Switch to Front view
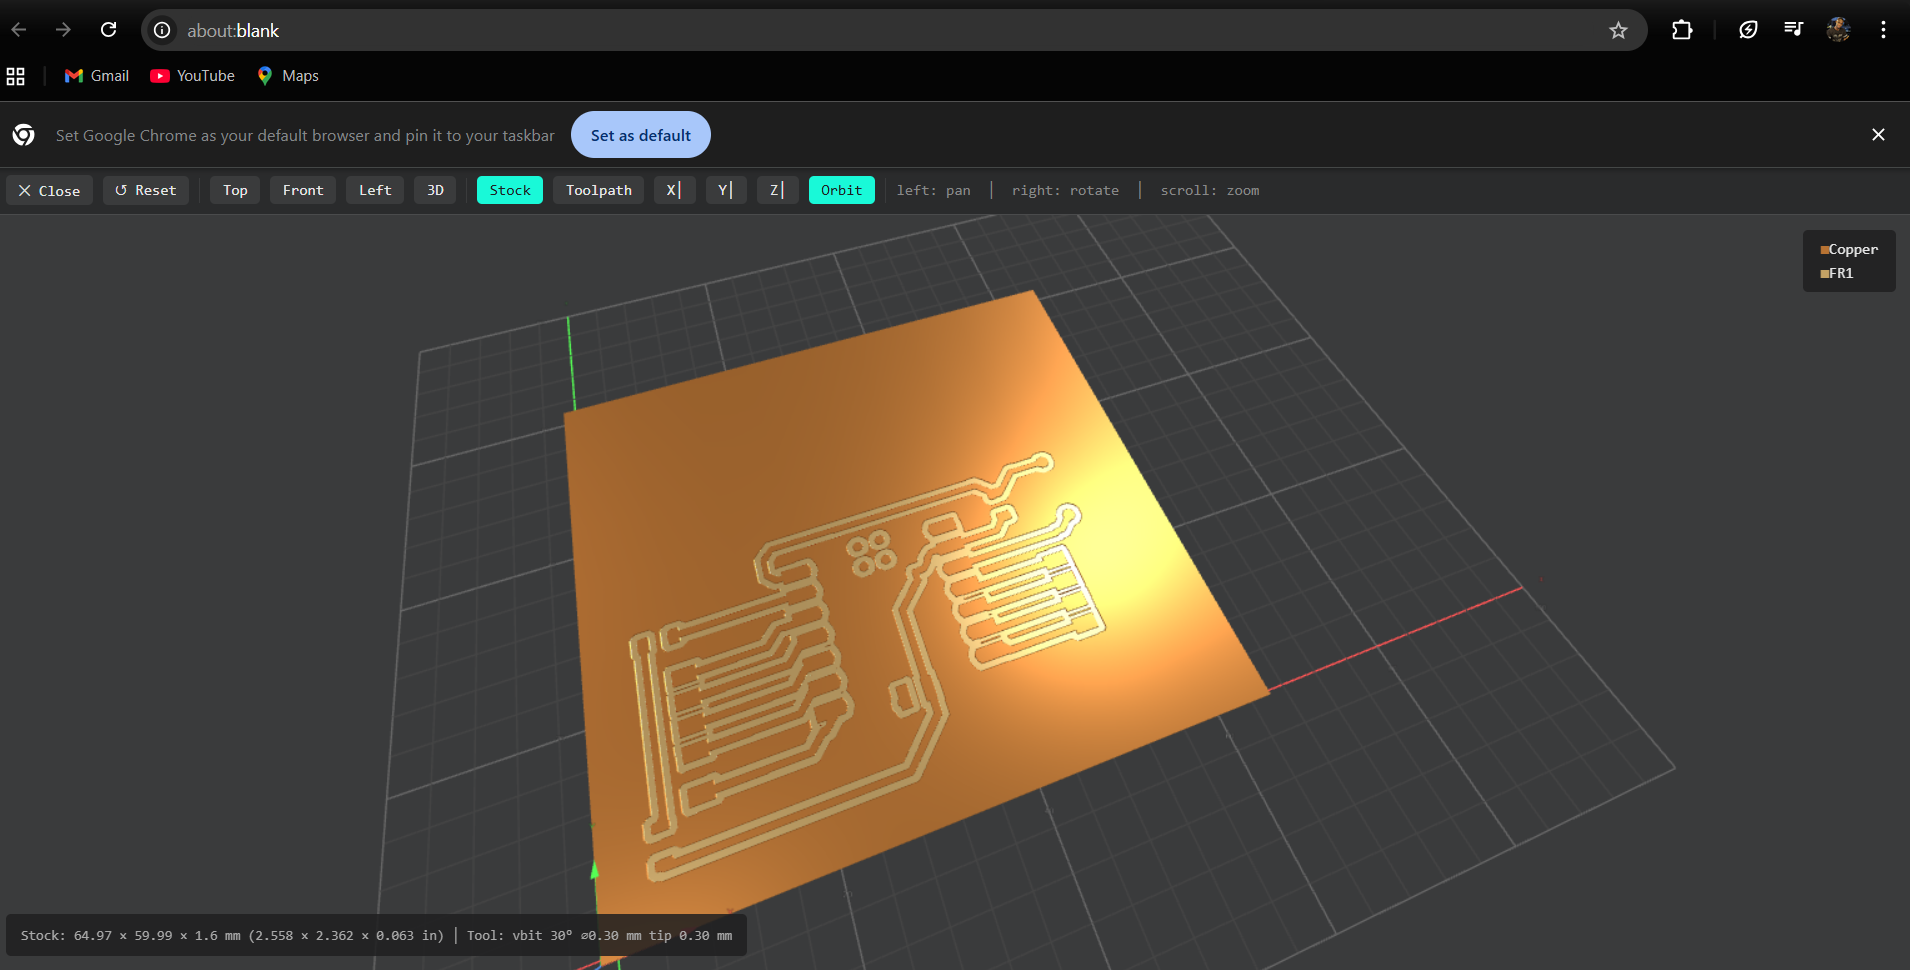 click(303, 190)
